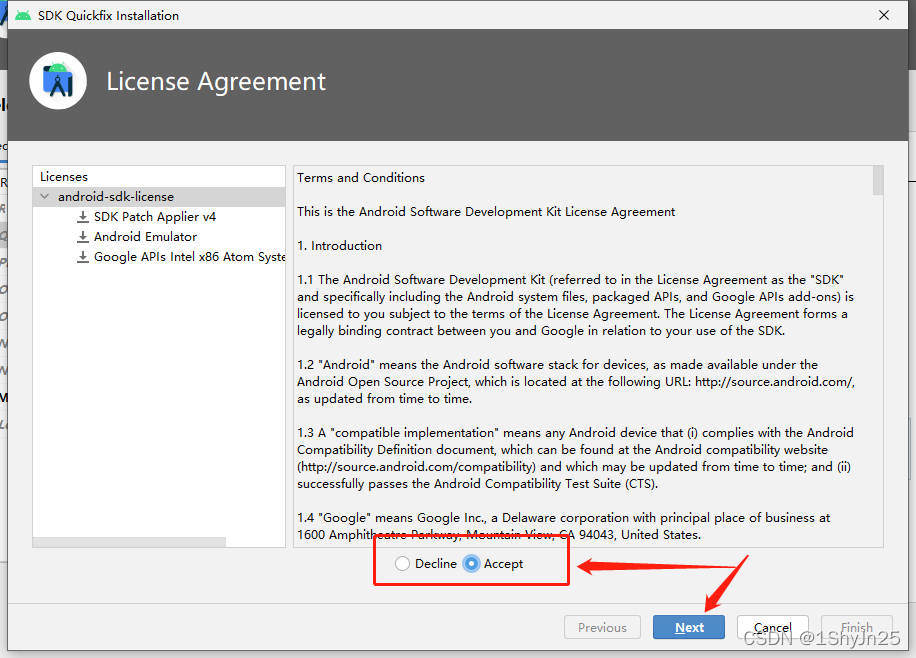Click the http://source.android.com/ URL text
The height and width of the screenshot is (658, 916).
(x=775, y=382)
